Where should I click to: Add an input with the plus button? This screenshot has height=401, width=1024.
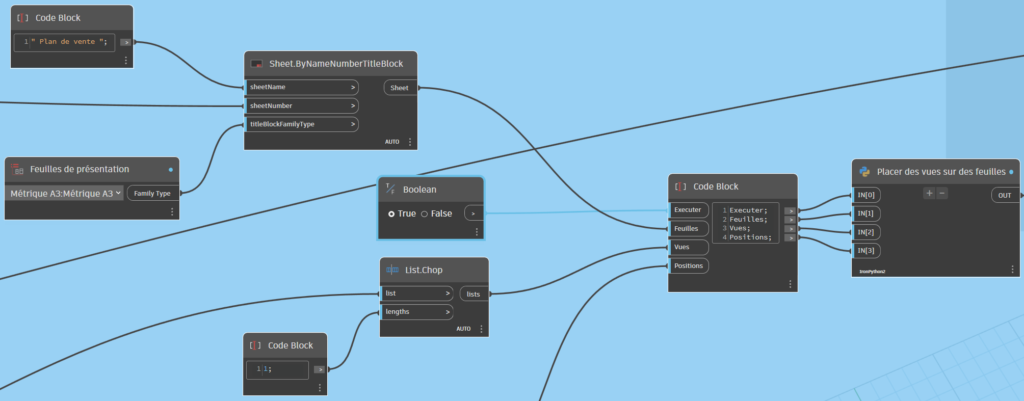pos(928,193)
